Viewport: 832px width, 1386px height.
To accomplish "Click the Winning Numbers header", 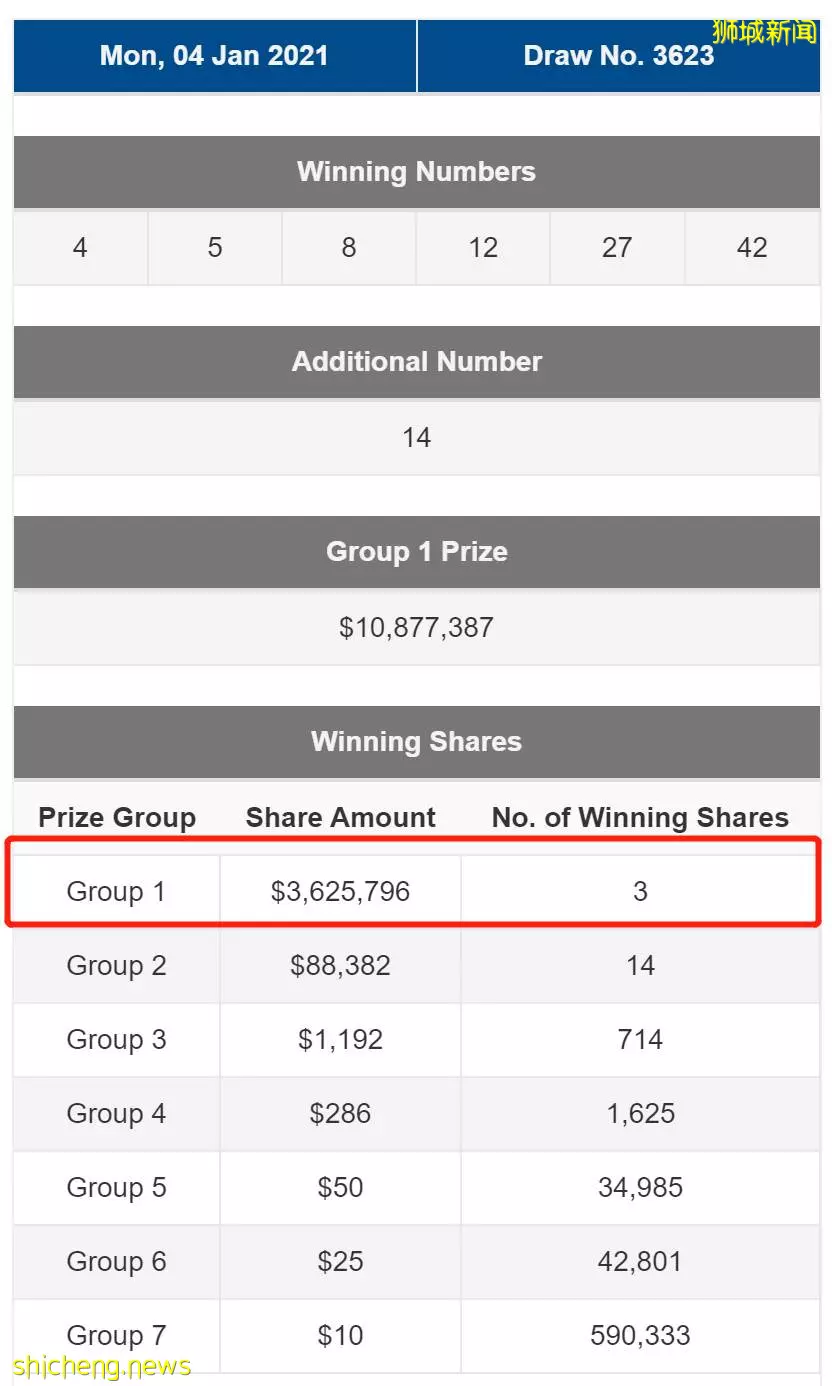I will (416, 172).
